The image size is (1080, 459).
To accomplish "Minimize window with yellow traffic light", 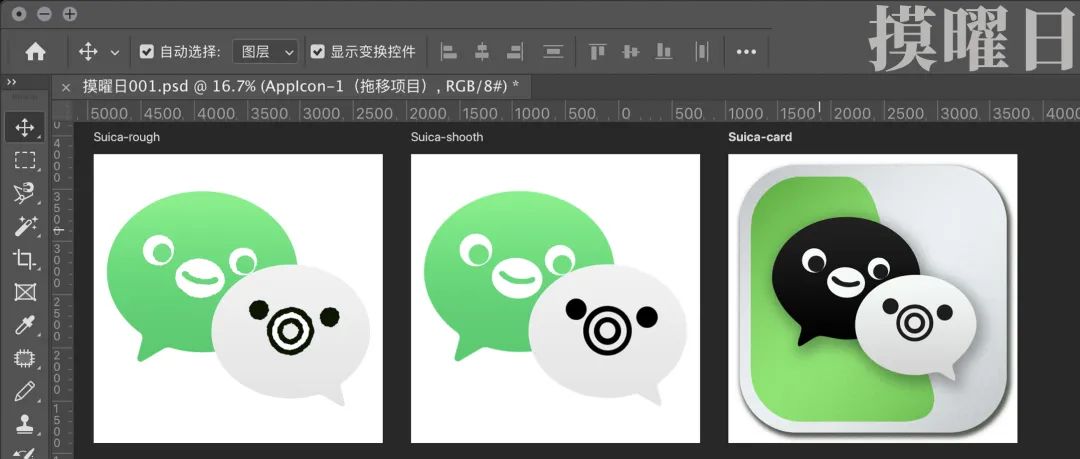I will click(x=45, y=14).
